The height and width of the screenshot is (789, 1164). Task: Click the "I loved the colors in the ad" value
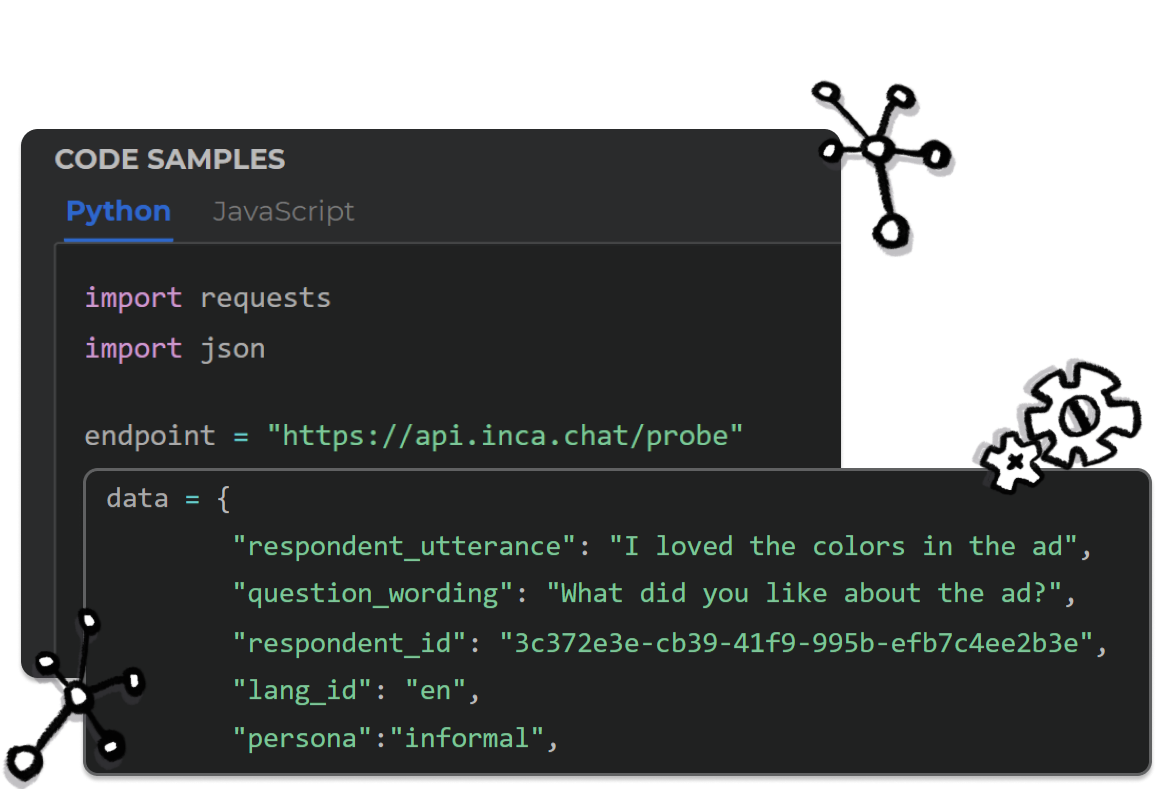(x=850, y=546)
